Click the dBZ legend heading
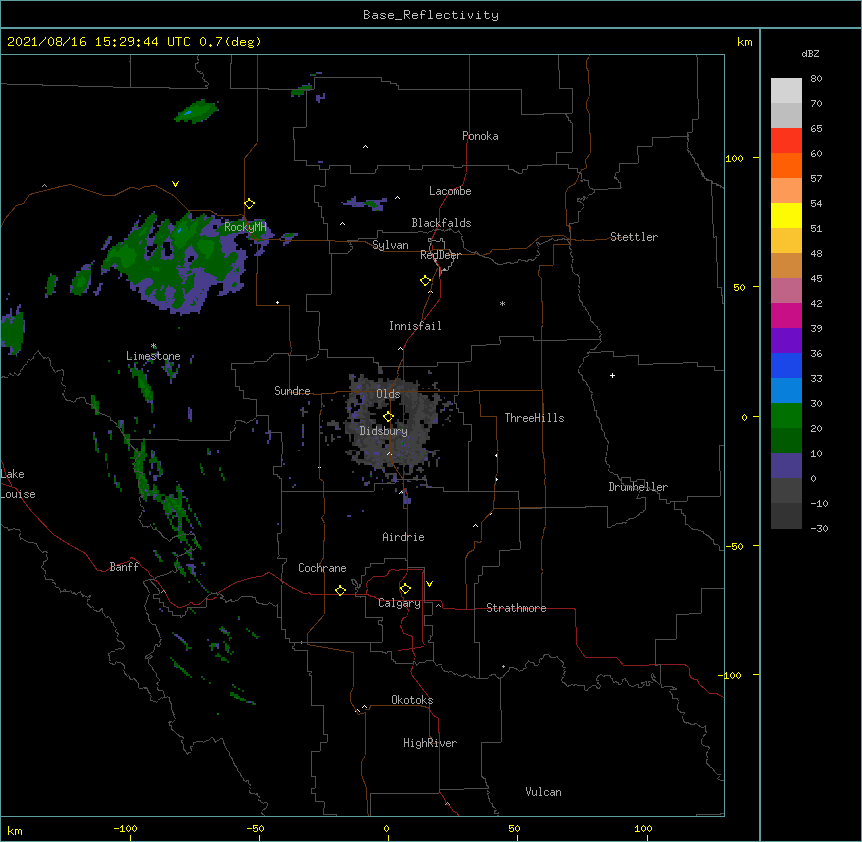The width and height of the screenshot is (862, 842). (810, 53)
